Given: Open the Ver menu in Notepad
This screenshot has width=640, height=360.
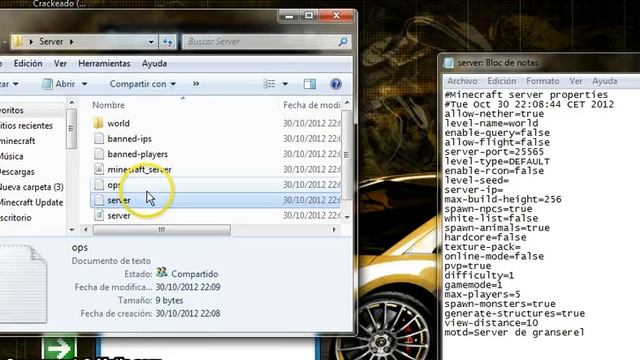Looking at the screenshot, I should point(576,81).
